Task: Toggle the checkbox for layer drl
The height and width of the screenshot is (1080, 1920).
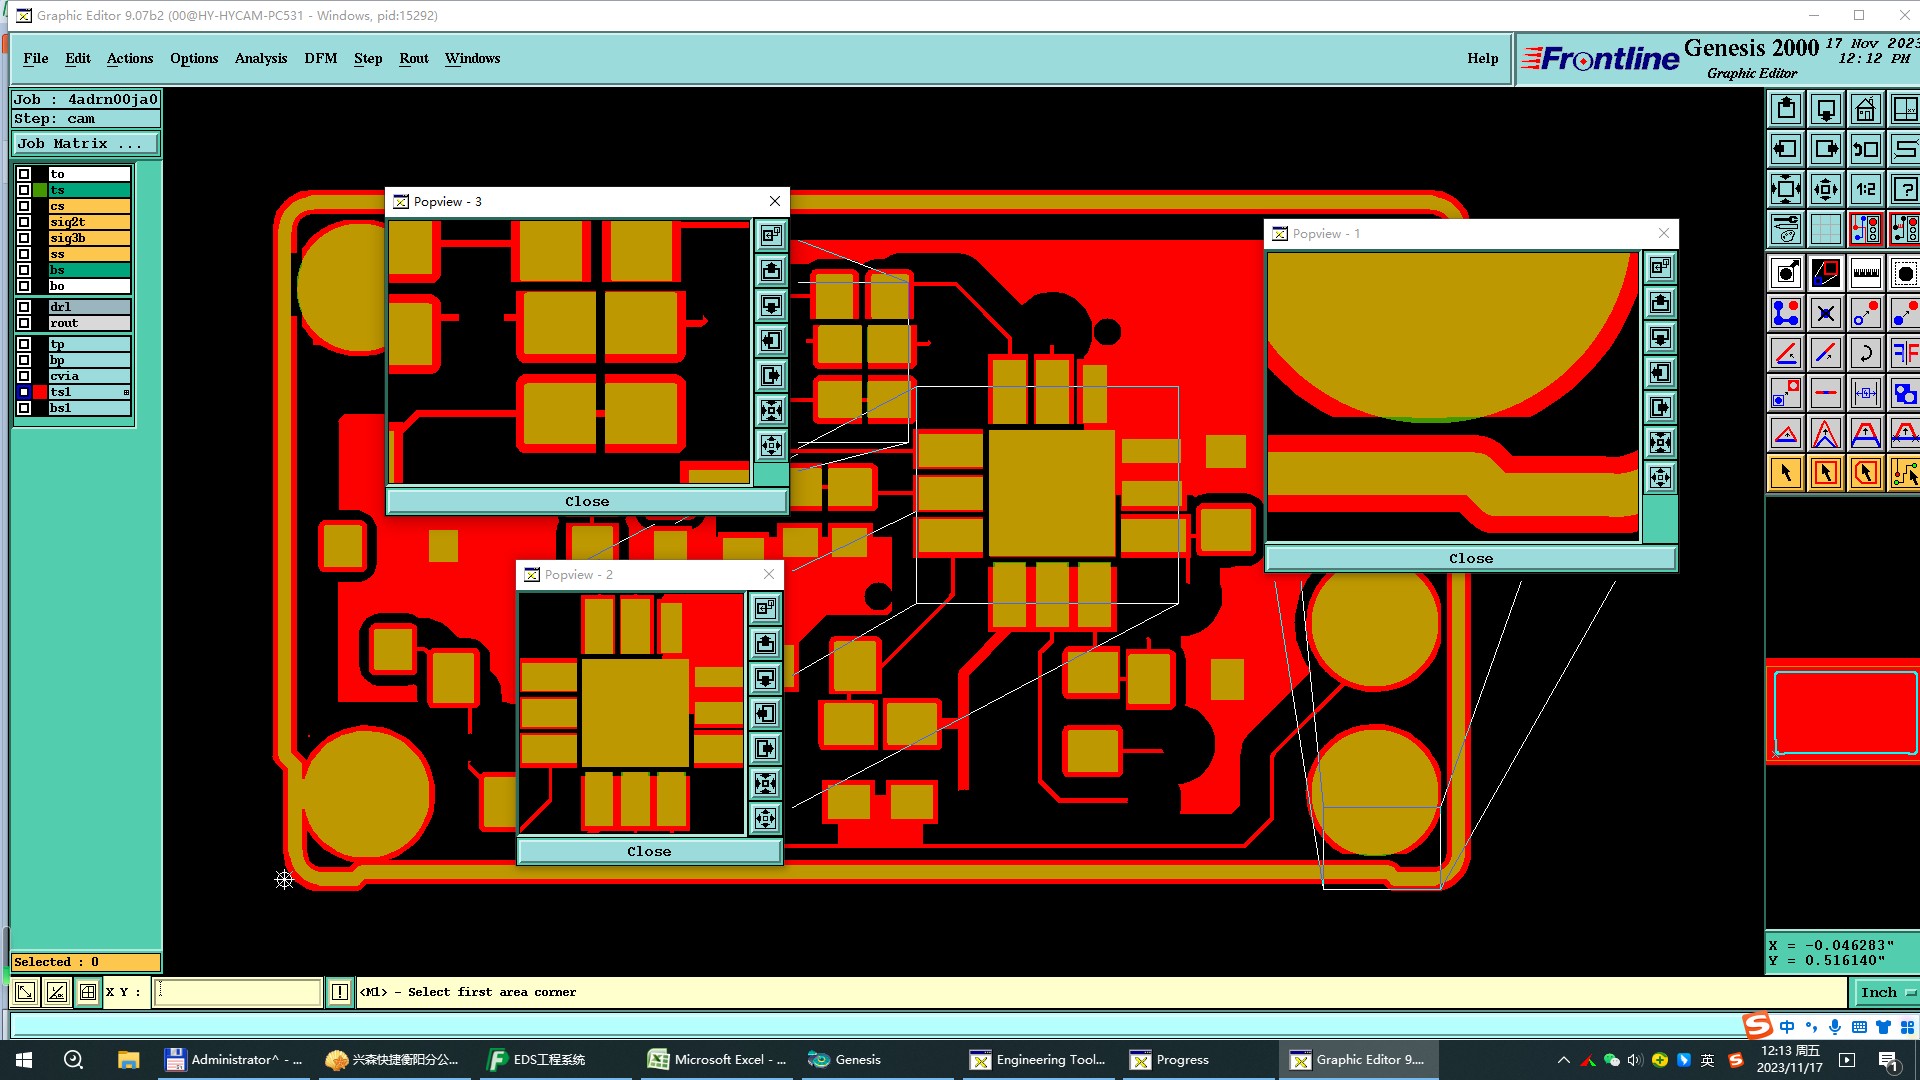Action: (24, 307)
